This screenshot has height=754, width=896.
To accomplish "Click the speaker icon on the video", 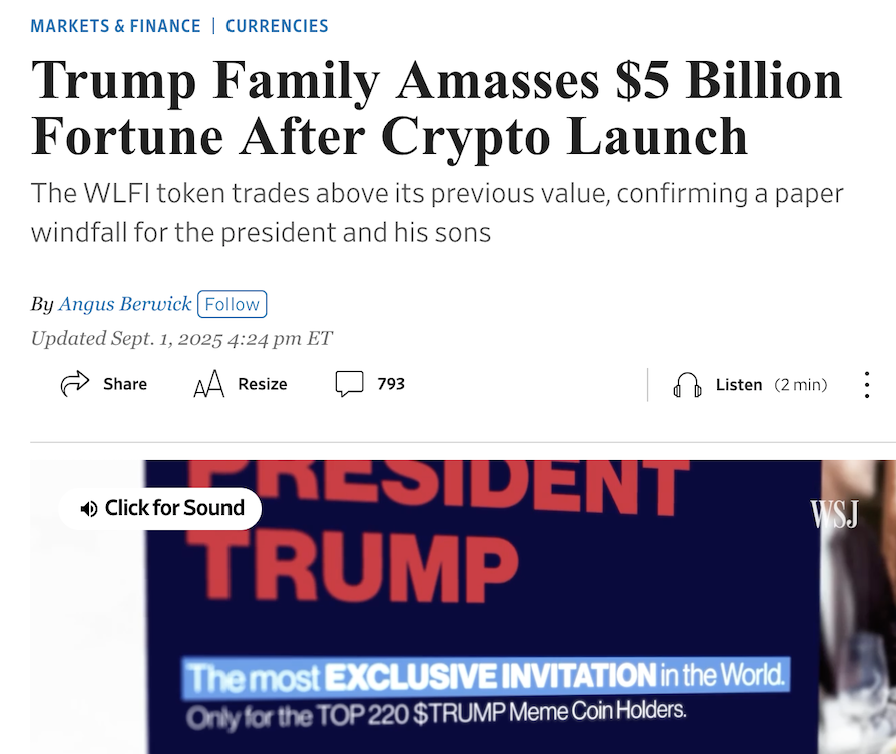I will (x=90, y=508).
